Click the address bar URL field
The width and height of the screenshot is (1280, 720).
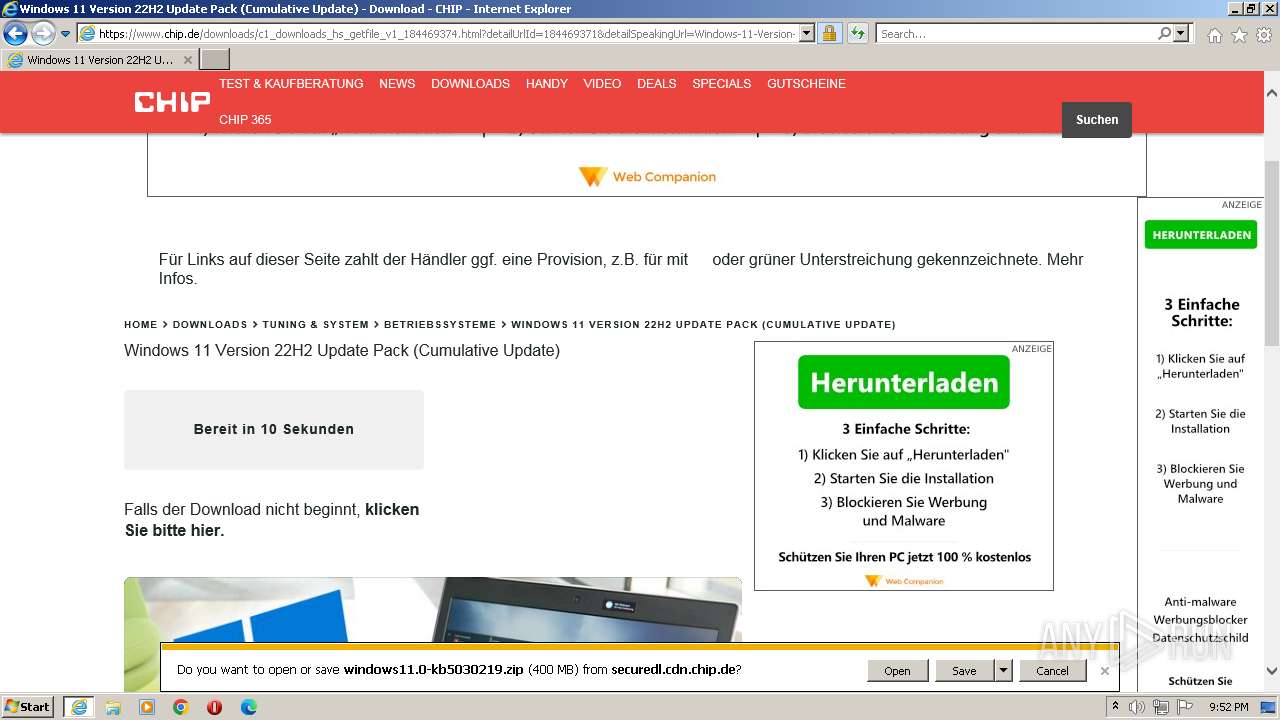[x=447, y=33]
